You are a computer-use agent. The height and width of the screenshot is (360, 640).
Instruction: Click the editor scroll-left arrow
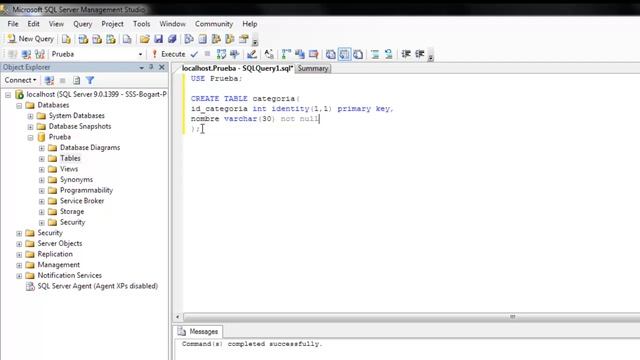pos(178,317)
